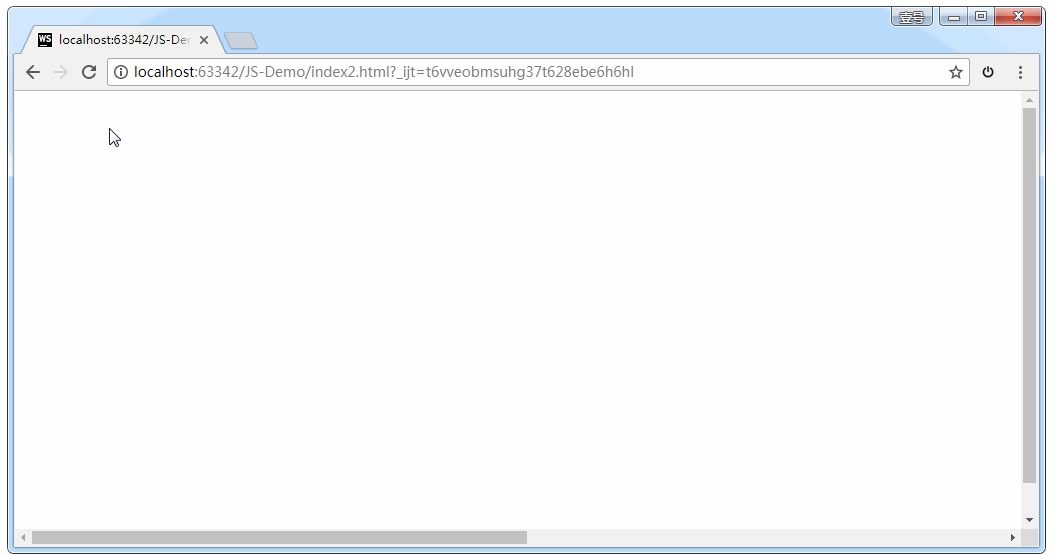Viewport: 1055px width, 556px height.
Task: Click the horizontal scrollbar left arrow
Action: [x=23, y=538]
